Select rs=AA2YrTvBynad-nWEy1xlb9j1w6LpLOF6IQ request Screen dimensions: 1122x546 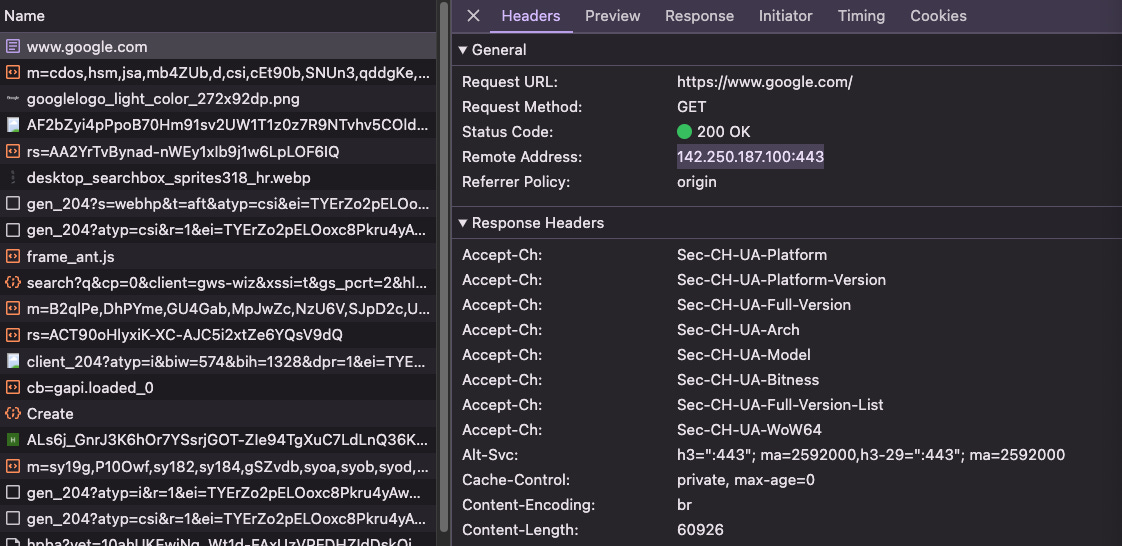tap(218, 152)
